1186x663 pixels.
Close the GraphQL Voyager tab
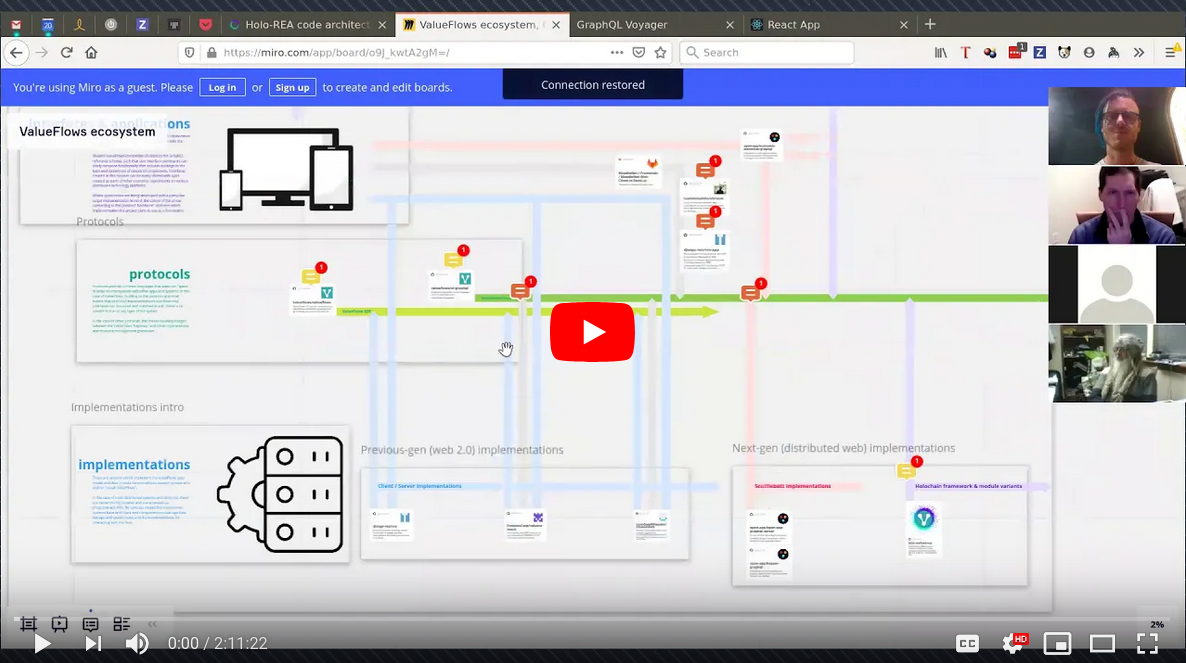(x=730, y=25)
